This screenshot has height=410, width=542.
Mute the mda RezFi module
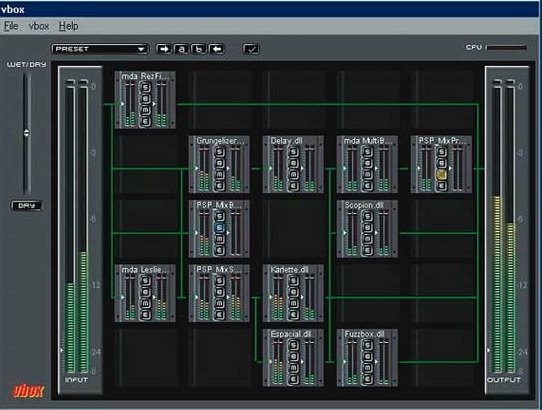point(146,110)
